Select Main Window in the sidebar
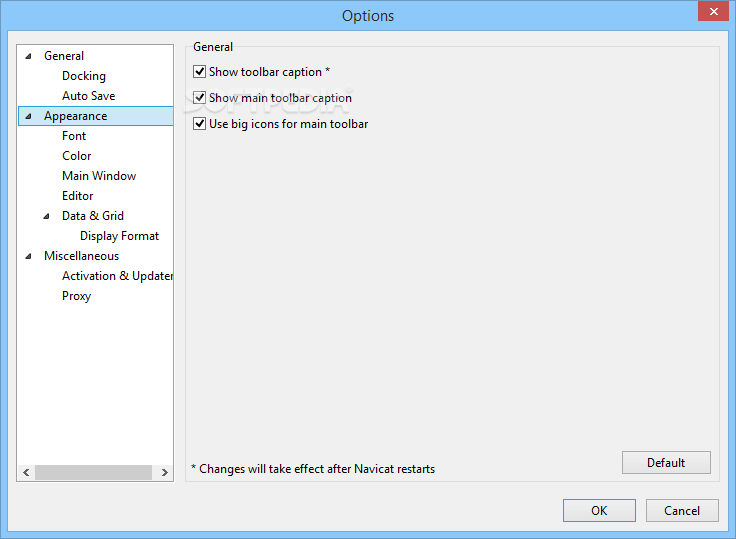Viewport: 736px width, 539px height. click(99, 176)
